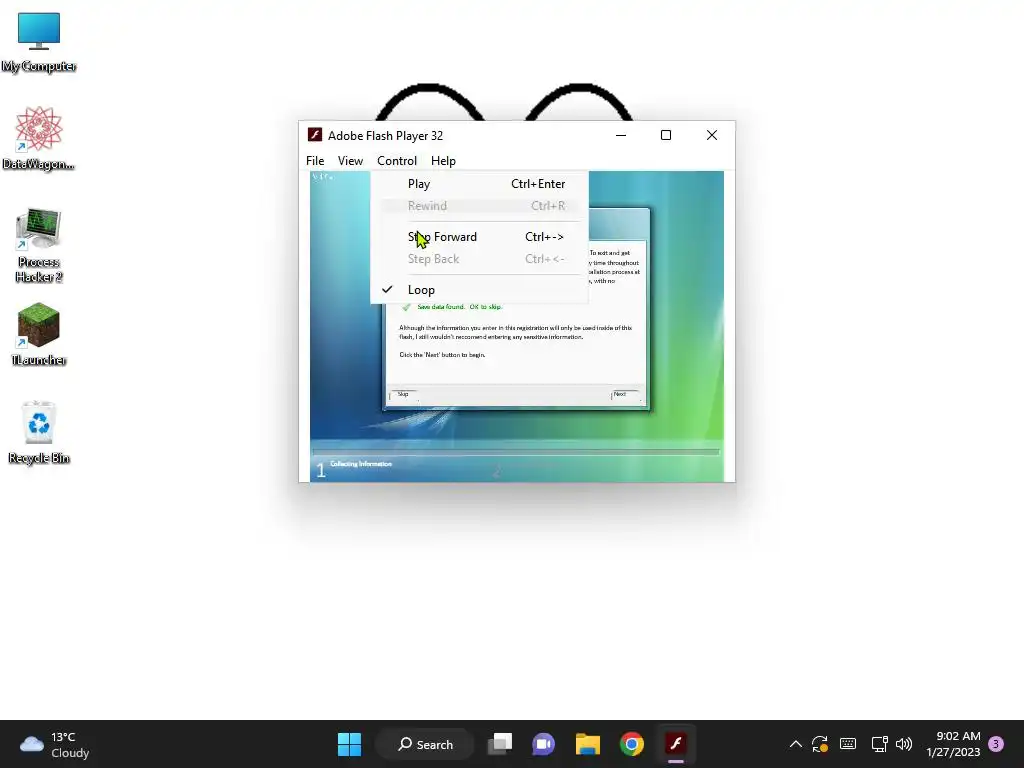Select the TLauncher desktop shortcut
This screenshot has width=1024, height=768.
tap(39, 334)
